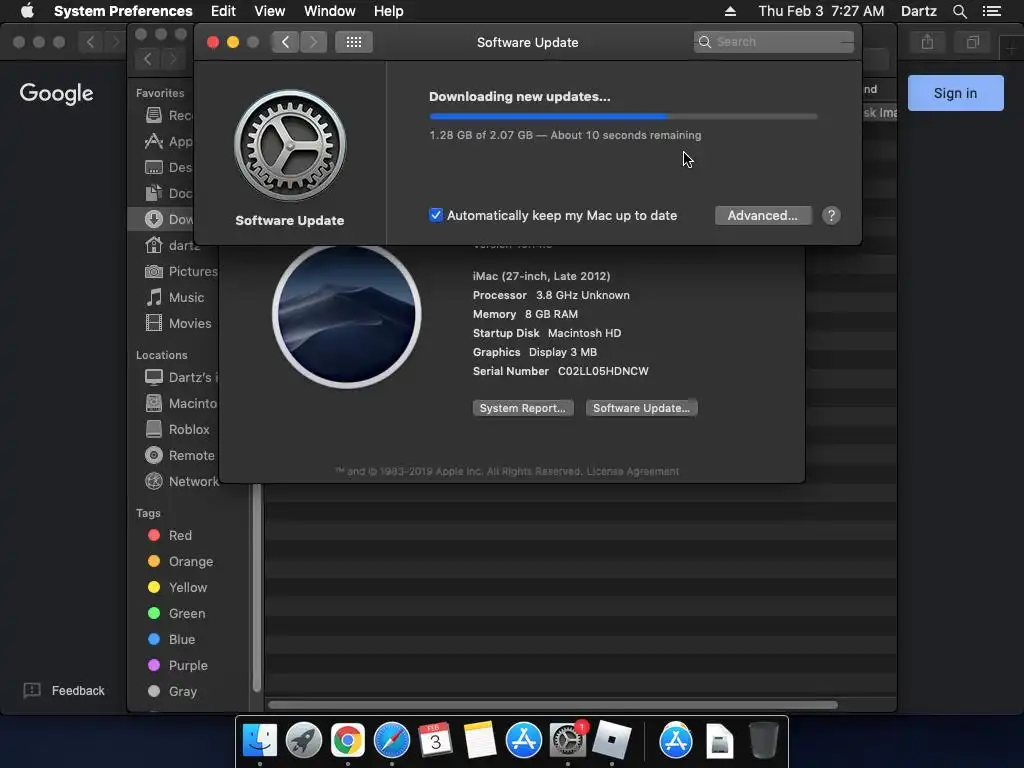Click Finder horizontal scrollbar

point(552,705)
